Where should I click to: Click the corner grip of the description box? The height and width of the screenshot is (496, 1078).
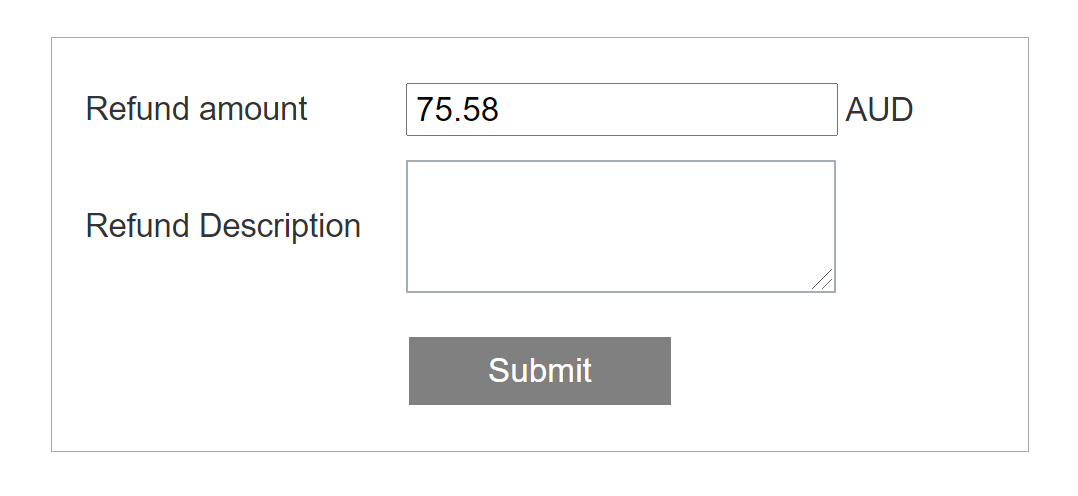pos(823,281)
